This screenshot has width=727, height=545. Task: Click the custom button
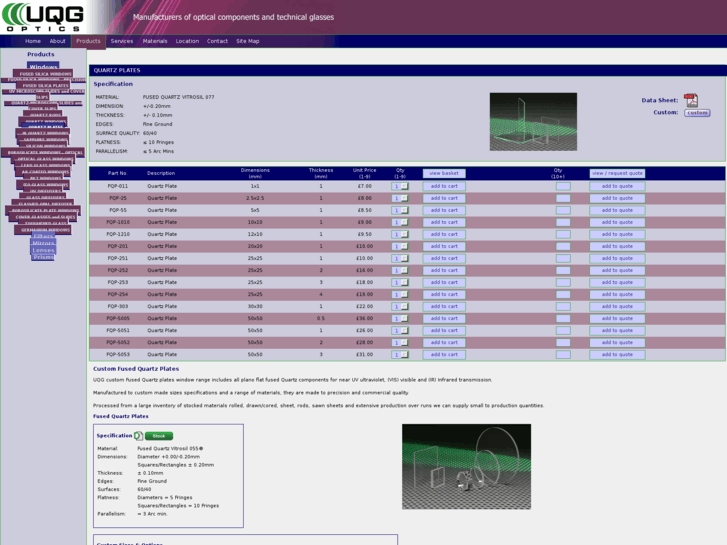coord(697,113)
